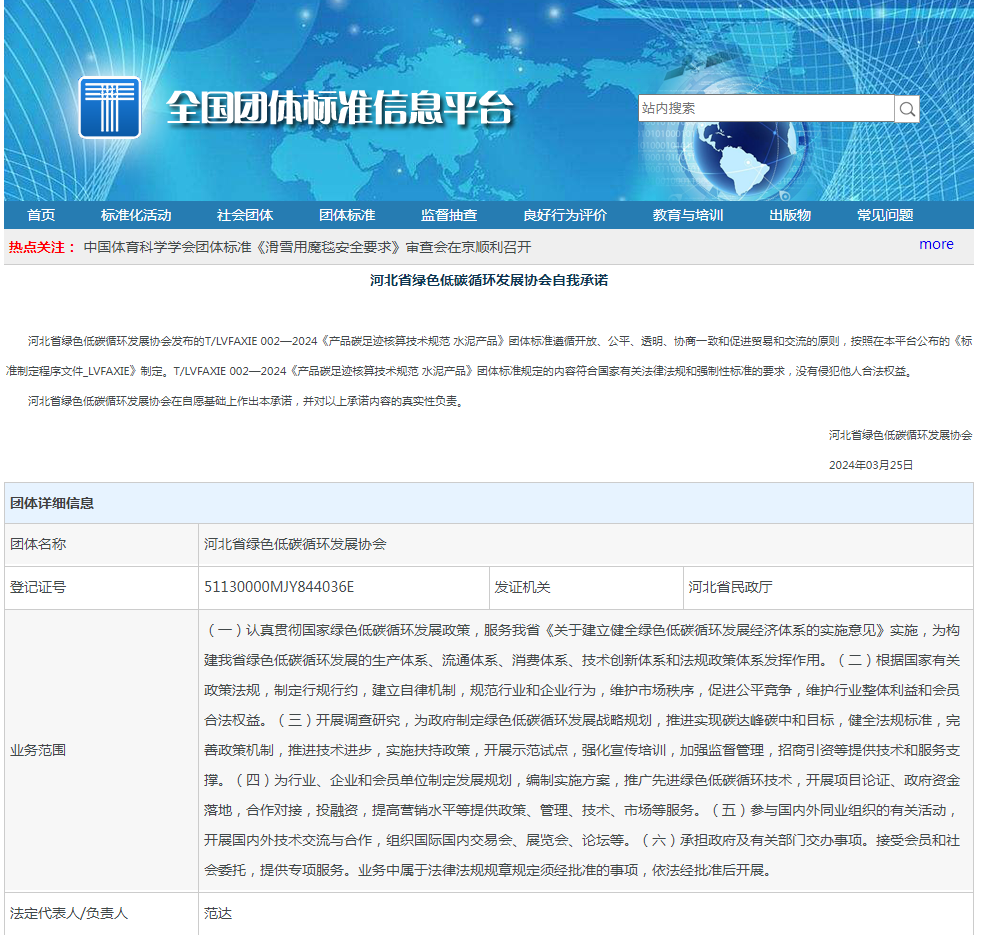Open 监督抽查 navigation item
Image resolution: width=982 pixels, height=935 pixels.
[449, 215]
